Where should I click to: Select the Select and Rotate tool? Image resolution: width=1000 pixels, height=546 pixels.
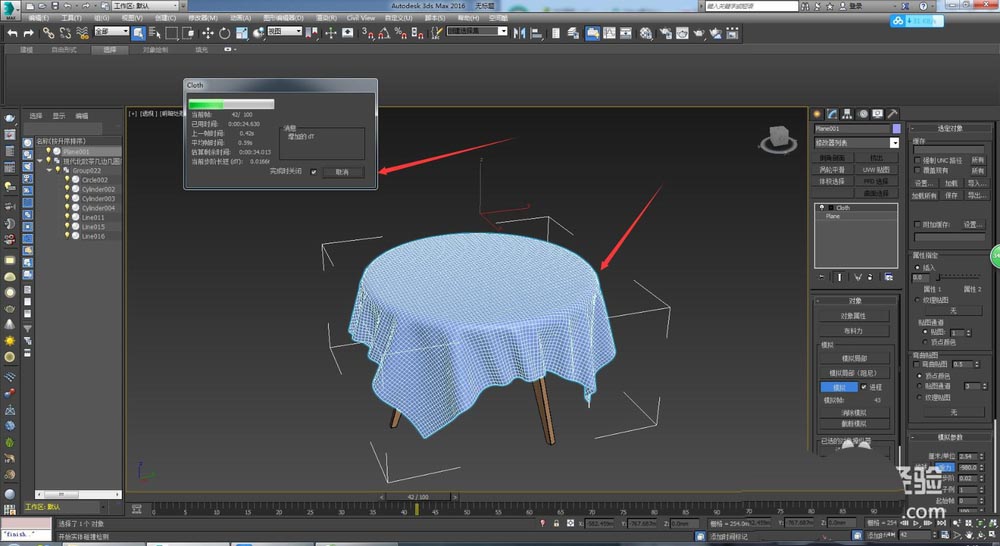(x=225, y=33)
